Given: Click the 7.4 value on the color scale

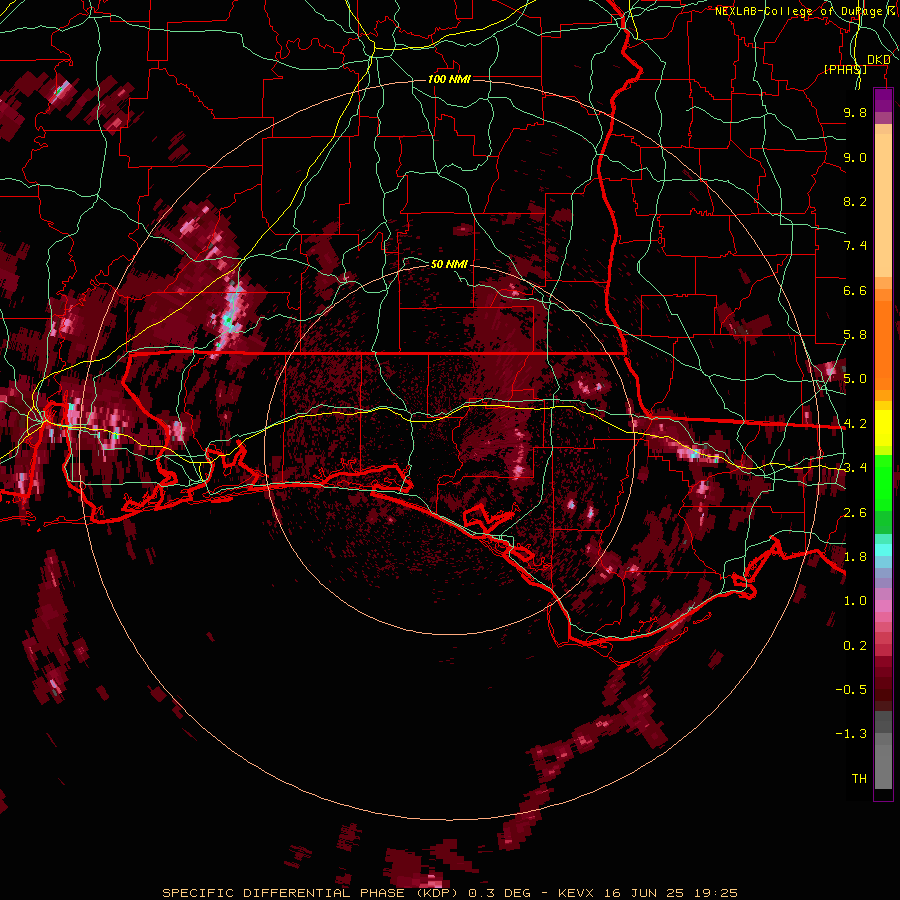Looking at the screenshot, I should [x=855, y=246].
